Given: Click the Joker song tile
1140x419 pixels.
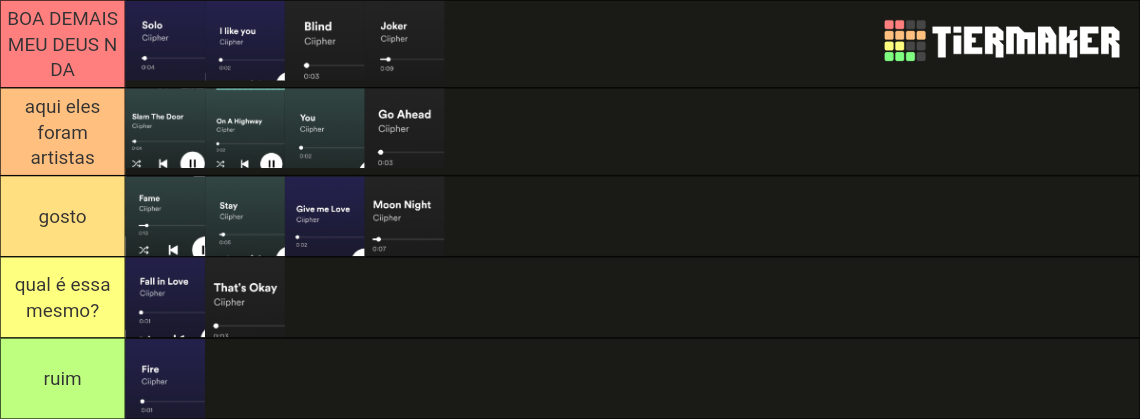Looking at the screenshot, I should point(405,44).
